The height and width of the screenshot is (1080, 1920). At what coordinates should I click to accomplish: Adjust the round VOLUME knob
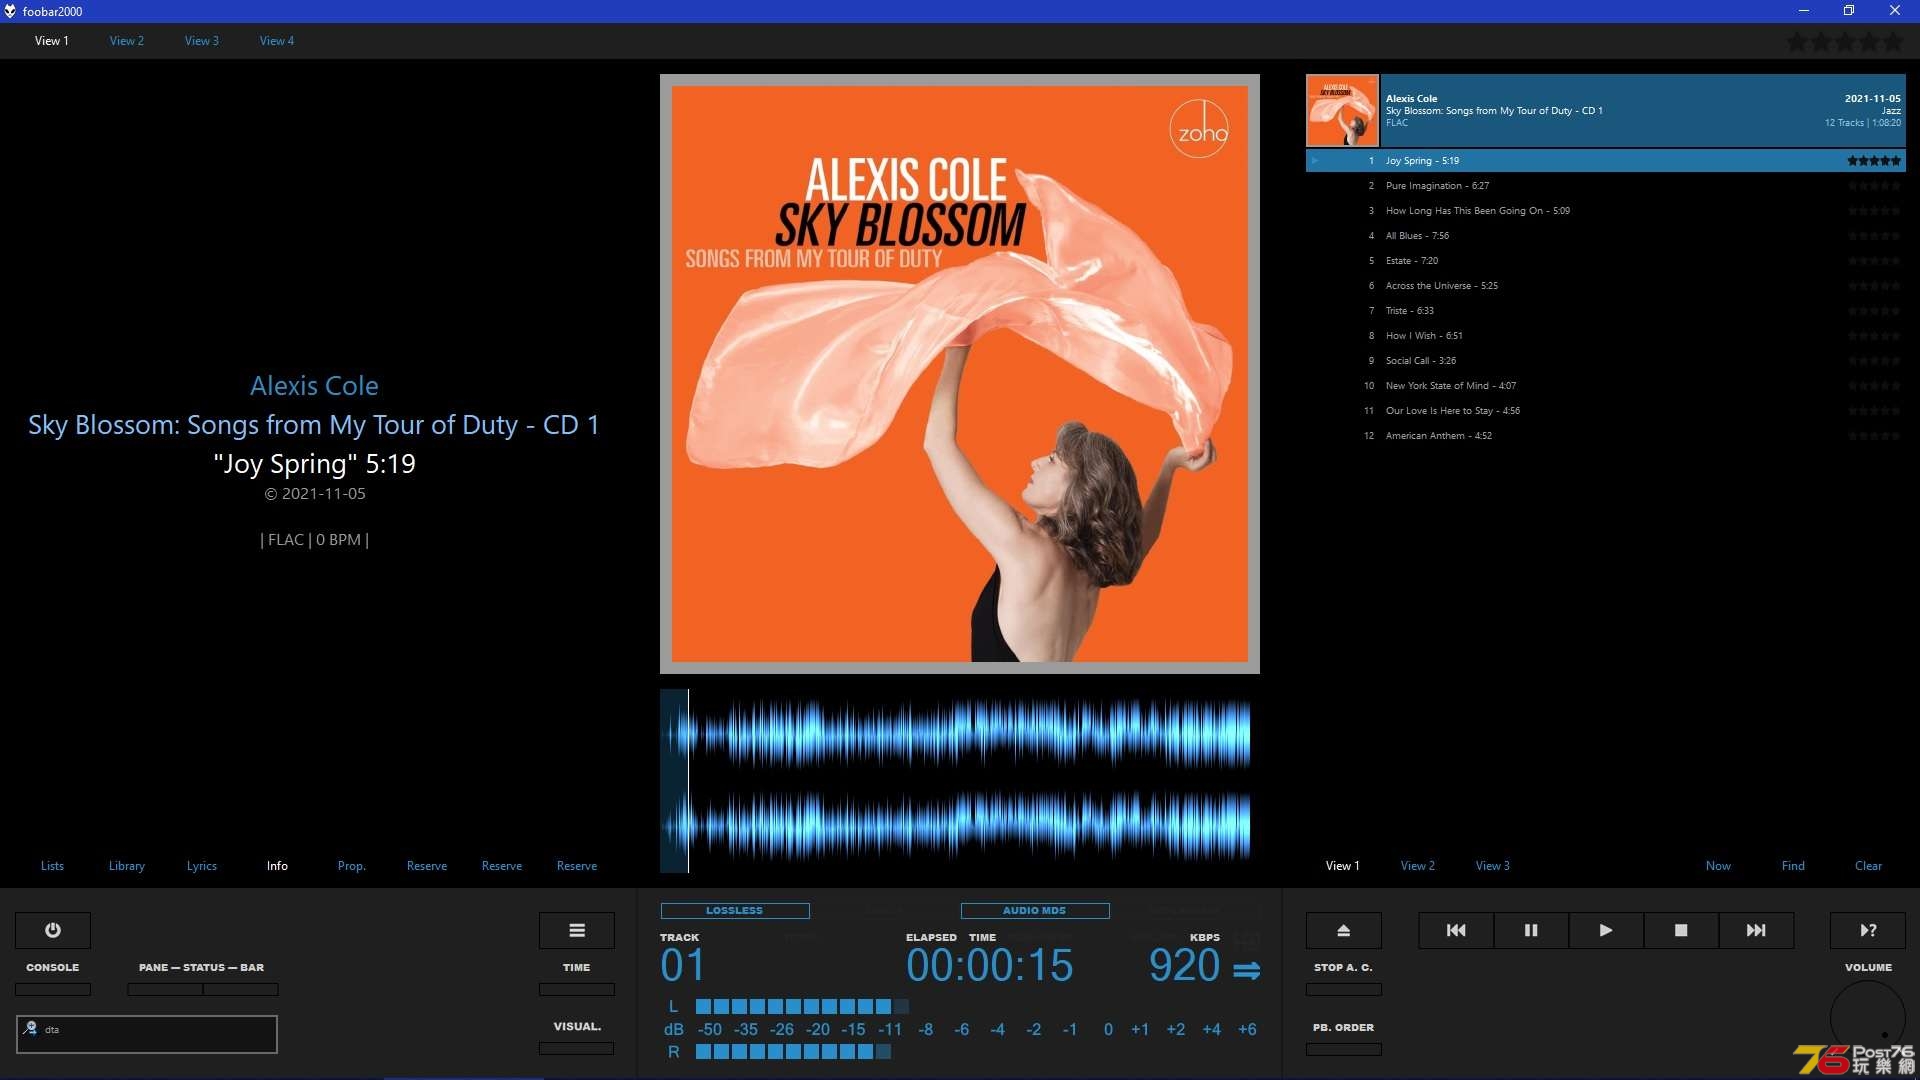click(x=1868, y=1018)
